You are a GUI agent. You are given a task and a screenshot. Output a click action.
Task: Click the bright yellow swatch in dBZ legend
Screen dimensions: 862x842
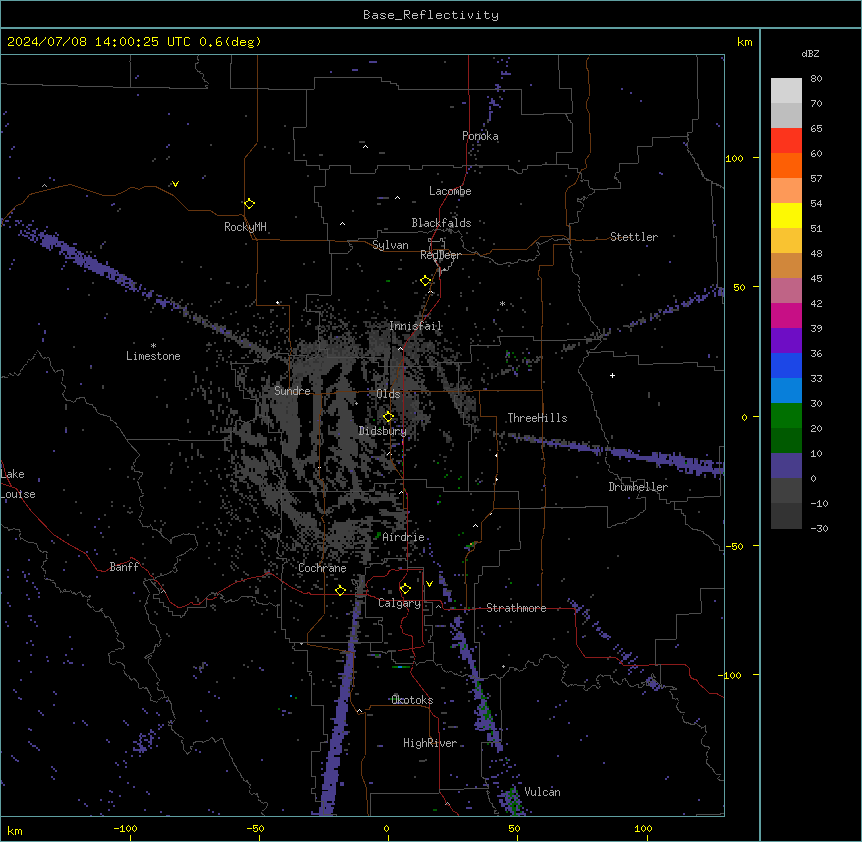tap(786, 215)
